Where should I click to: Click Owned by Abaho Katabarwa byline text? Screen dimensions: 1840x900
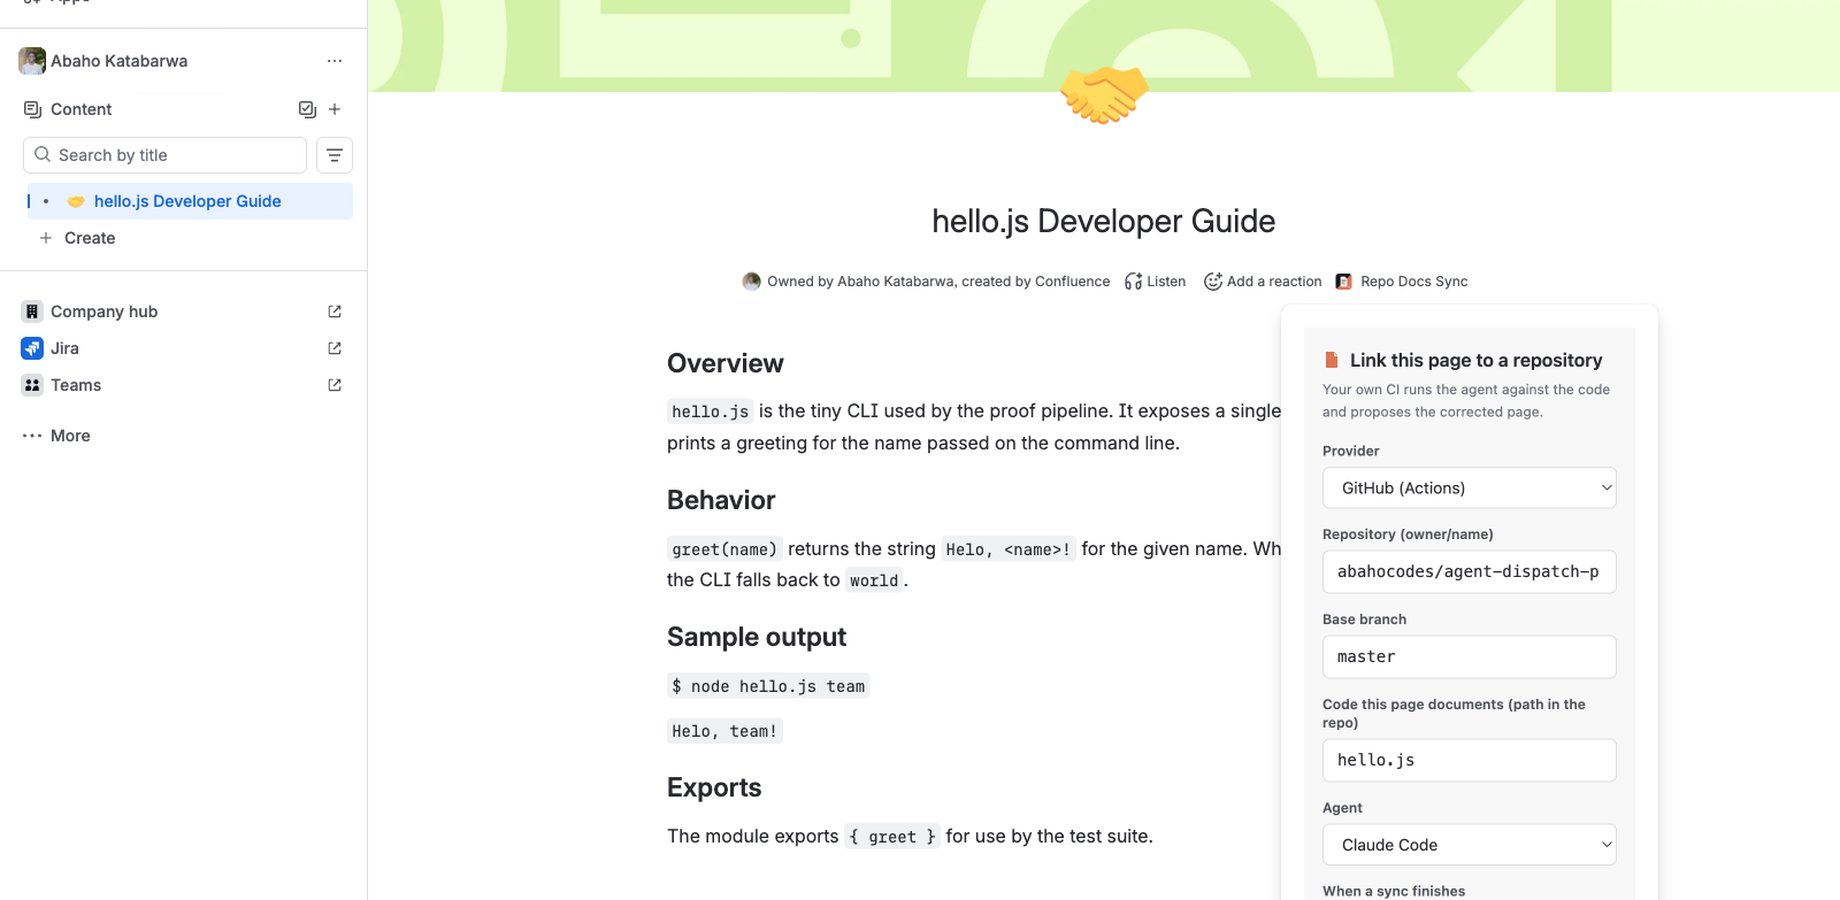(x=861, y=282)
